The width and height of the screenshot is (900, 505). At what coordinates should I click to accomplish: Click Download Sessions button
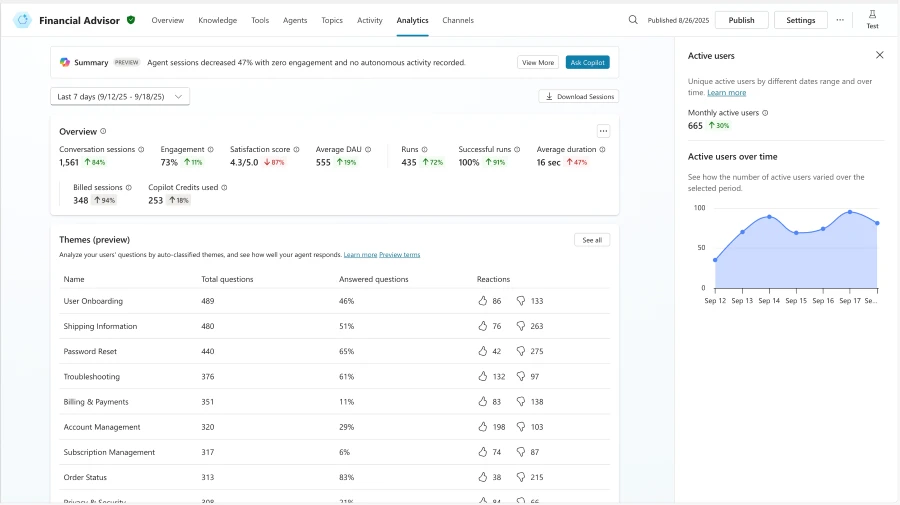(x=578, y=97)
